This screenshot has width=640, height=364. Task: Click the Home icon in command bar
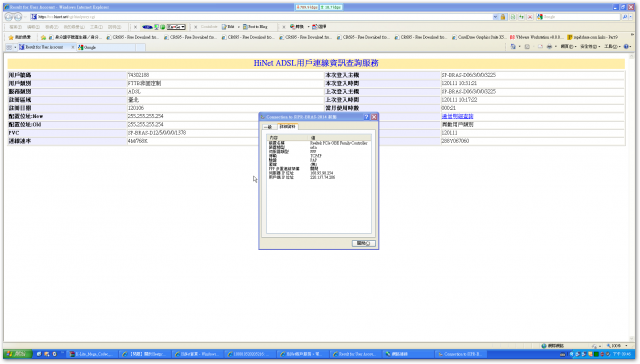pyautogui.click(x=513, y=47)
